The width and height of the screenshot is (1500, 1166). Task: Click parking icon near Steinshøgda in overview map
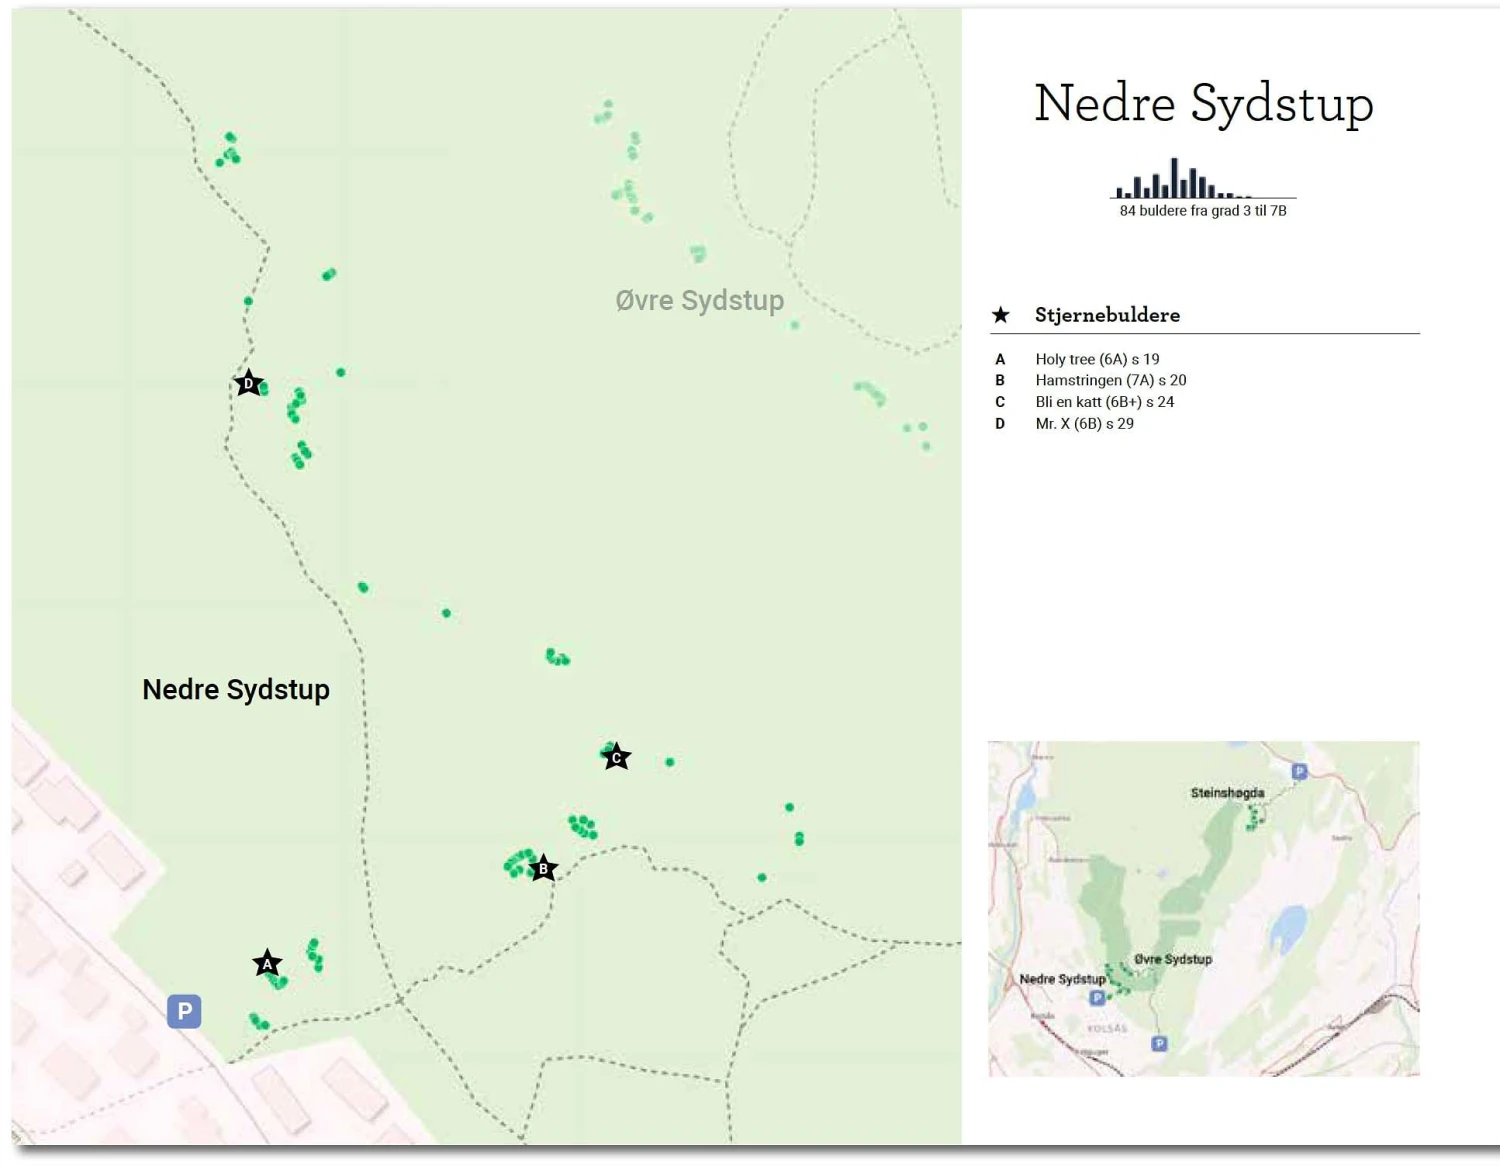point(1299,771)
